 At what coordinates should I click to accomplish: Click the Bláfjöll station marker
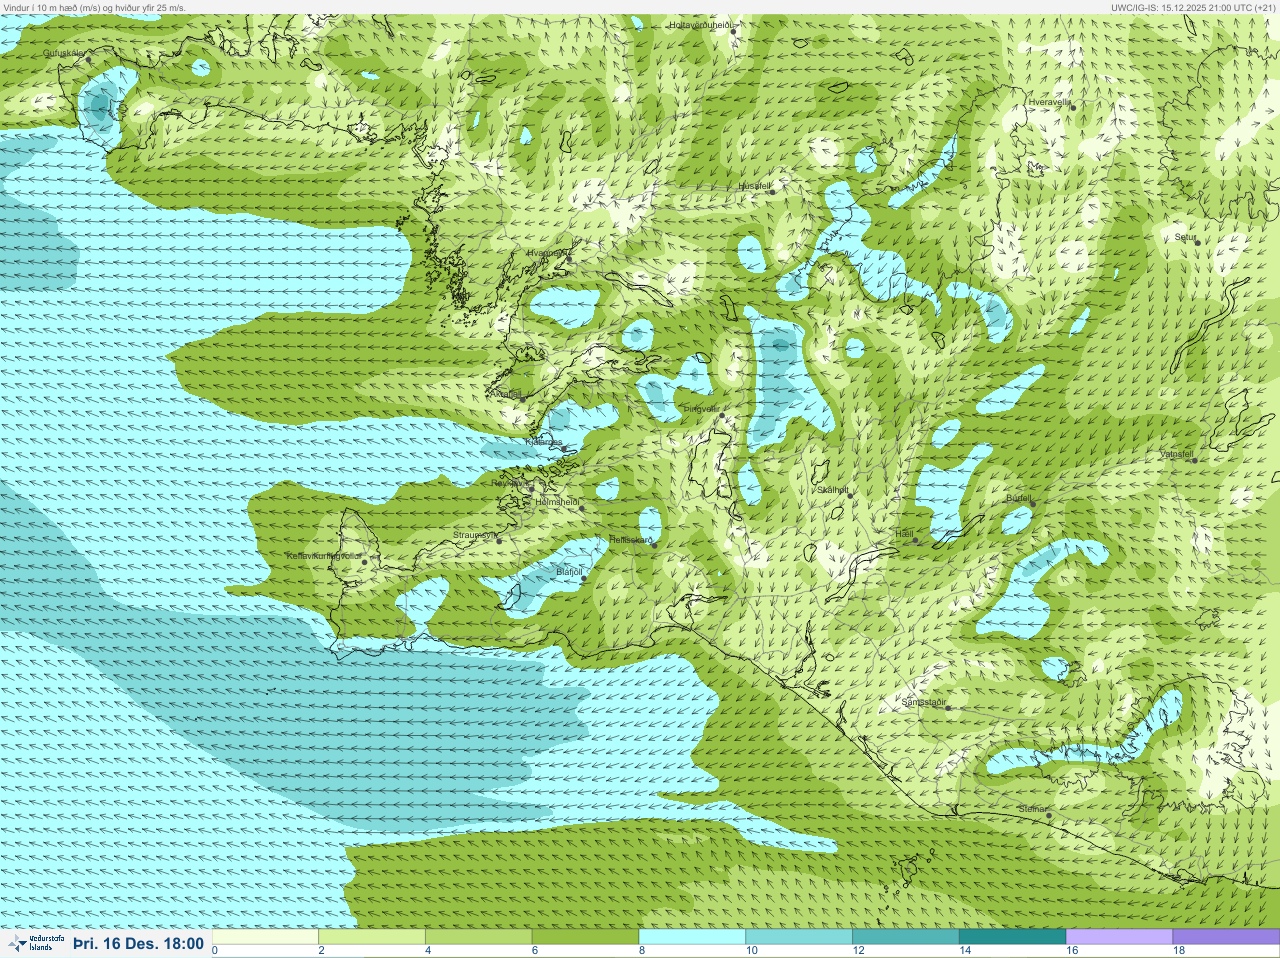point(583,578)
